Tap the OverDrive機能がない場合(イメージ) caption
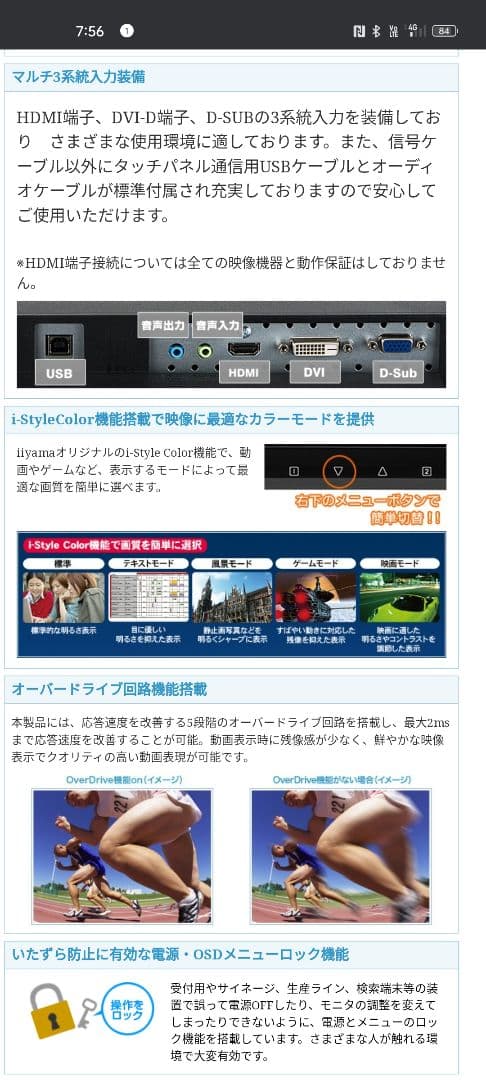The image size is (486, 1080). pos(341,780)
